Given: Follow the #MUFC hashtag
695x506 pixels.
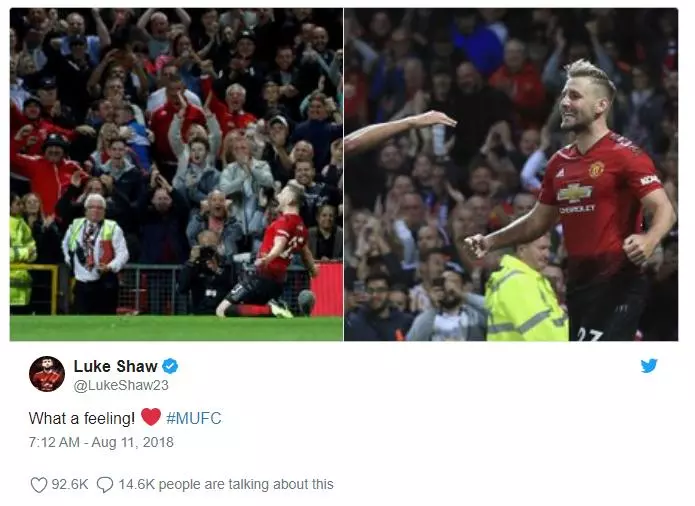Looking at the screenshot, I should (194, 418).
